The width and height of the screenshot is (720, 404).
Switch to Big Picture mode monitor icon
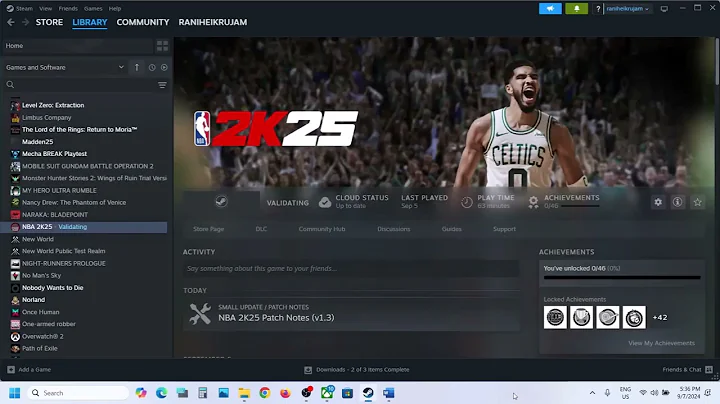point(664,9)
